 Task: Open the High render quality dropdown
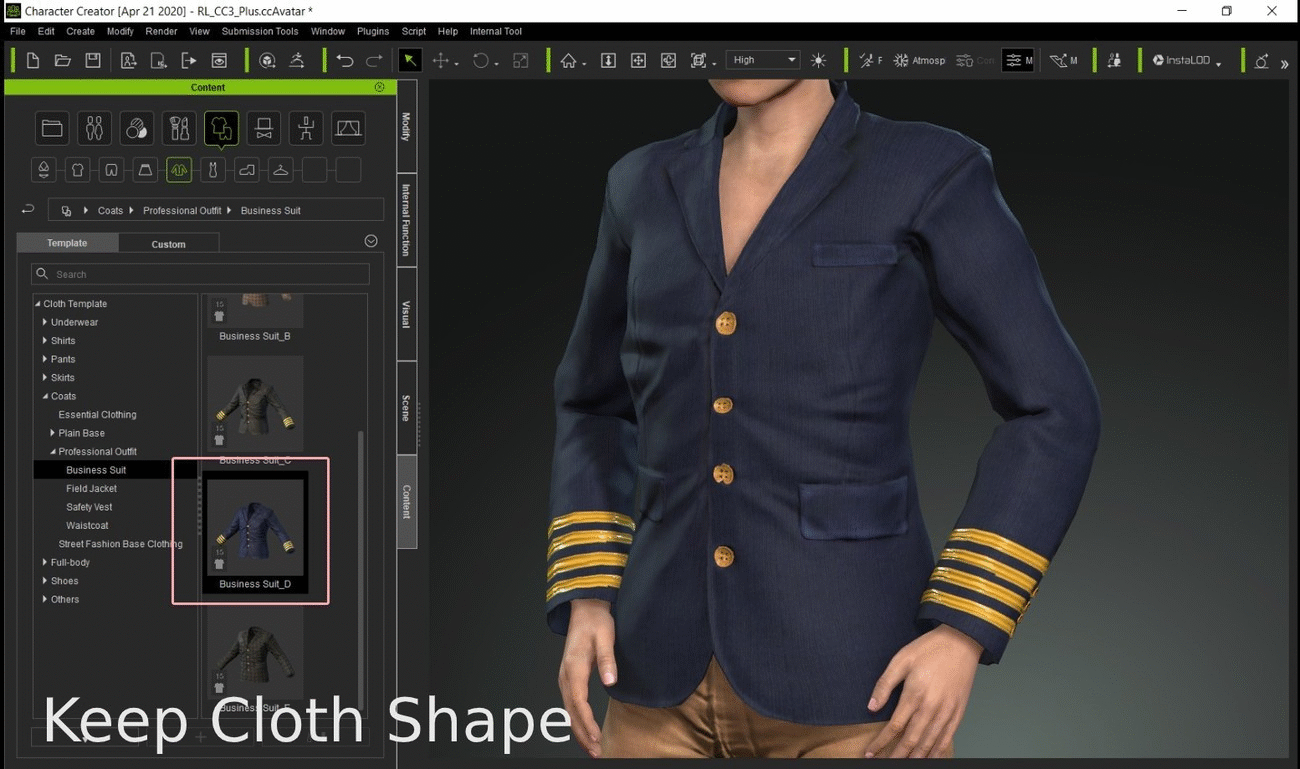pyautogui.click(x=764, y=60)
